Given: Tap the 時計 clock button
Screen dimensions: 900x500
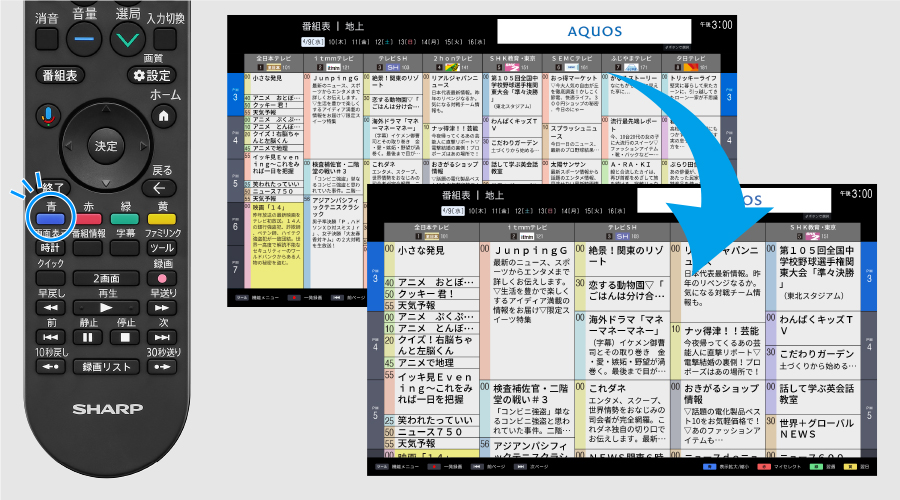Looking at the screenshot, I should 51,248.
